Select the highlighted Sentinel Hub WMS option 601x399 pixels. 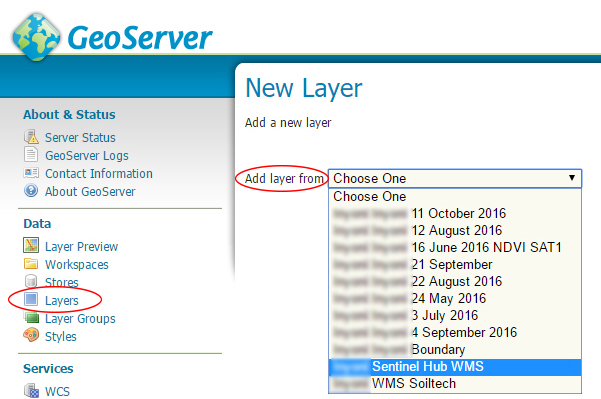[455, 366]
